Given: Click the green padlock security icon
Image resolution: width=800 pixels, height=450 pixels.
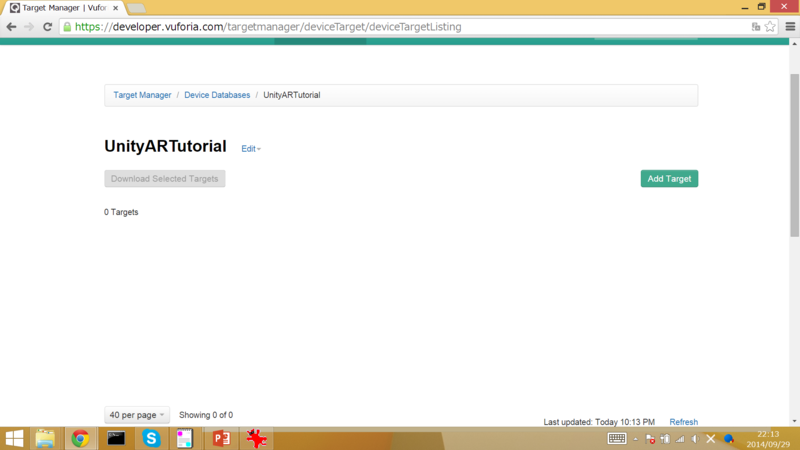Looking at the screenshot, I should click(67, 27).
